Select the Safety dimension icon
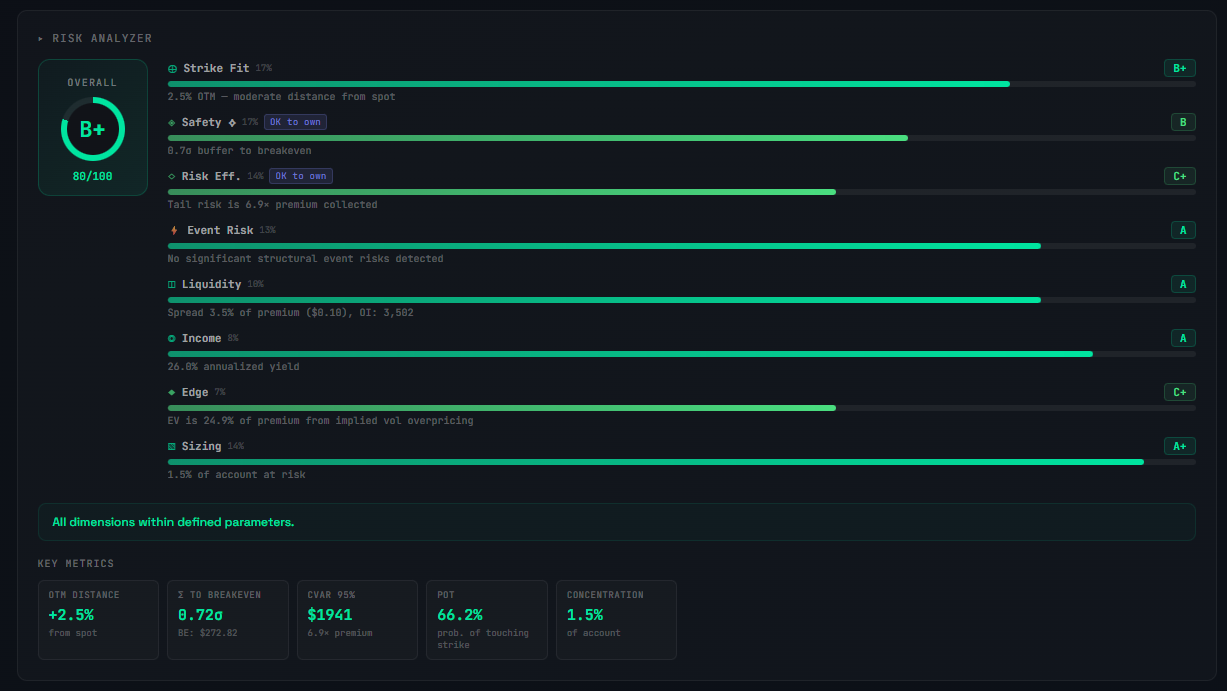This screenshot has width=1227, height=691. 171,122
